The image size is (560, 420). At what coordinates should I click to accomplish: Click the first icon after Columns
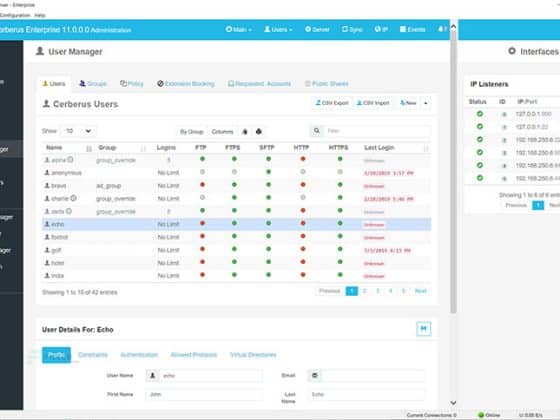click(x=245, y=132)
